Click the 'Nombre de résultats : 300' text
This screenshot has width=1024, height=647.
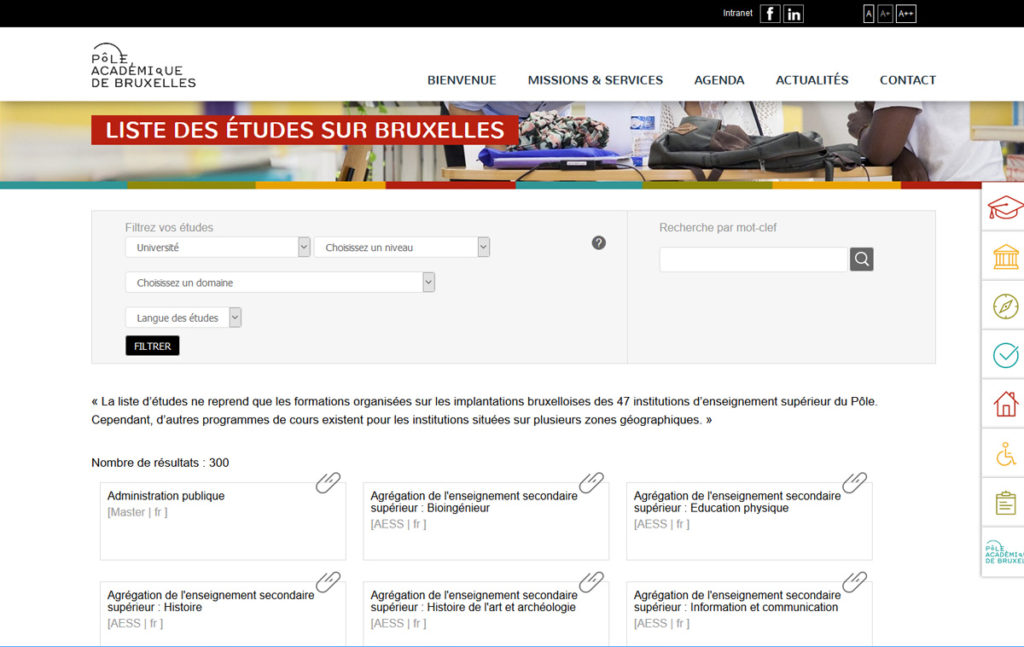pos(160,463)
